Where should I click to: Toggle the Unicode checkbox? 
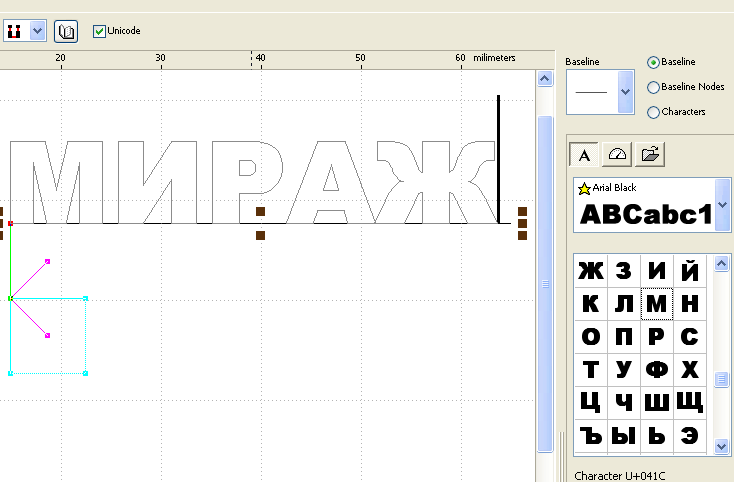(99, 31)
